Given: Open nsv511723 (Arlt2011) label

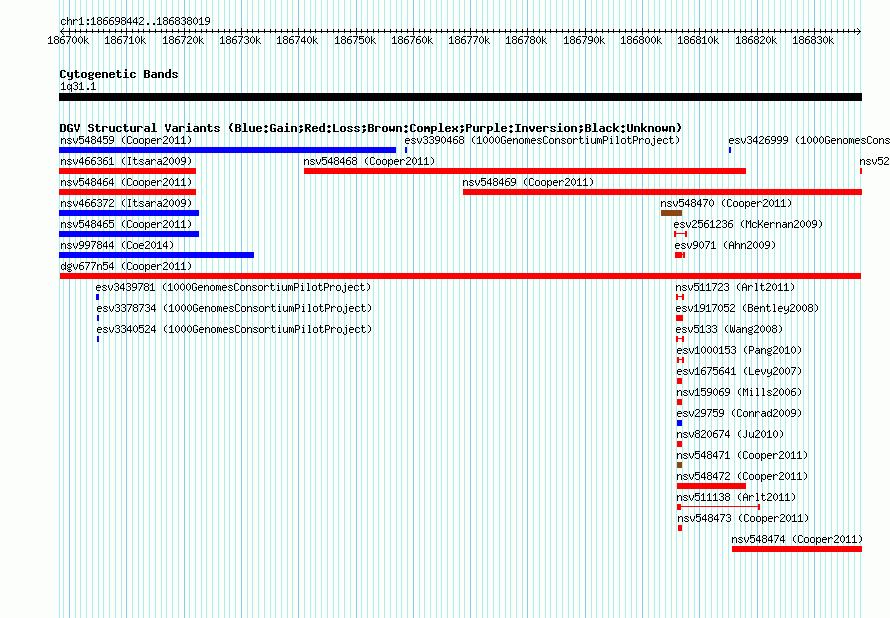Looking at the screenshot, I should point(735,287).
